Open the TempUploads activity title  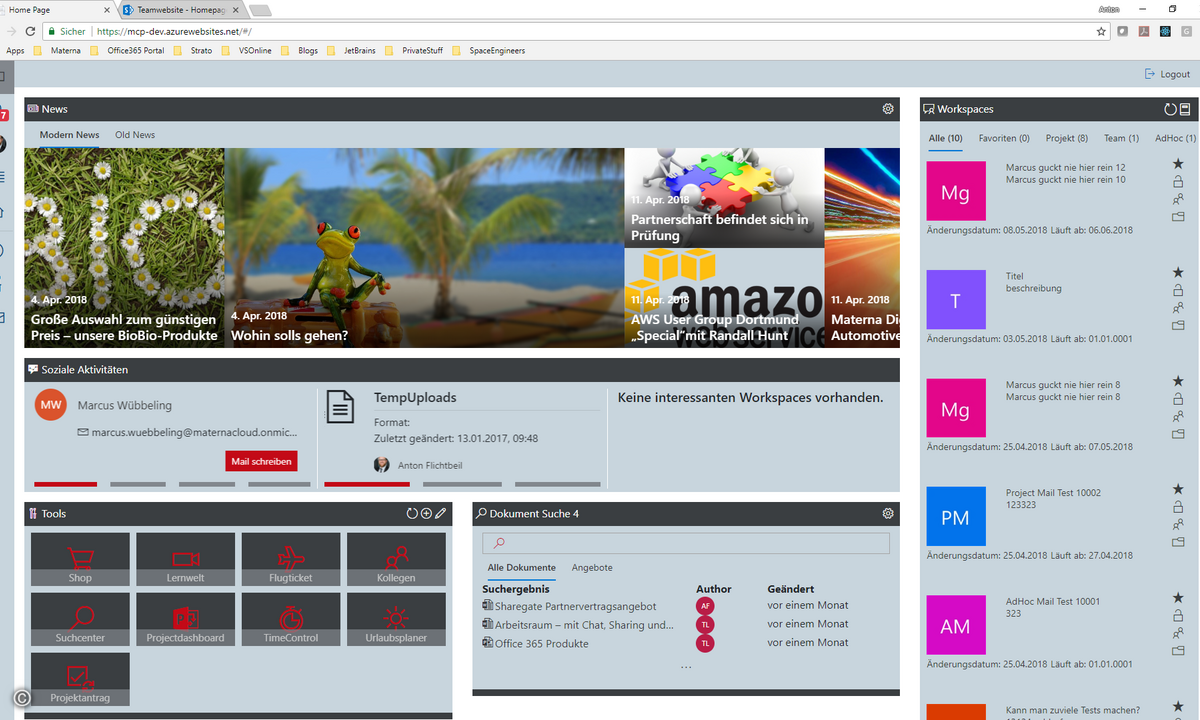[x=415, y=397]
